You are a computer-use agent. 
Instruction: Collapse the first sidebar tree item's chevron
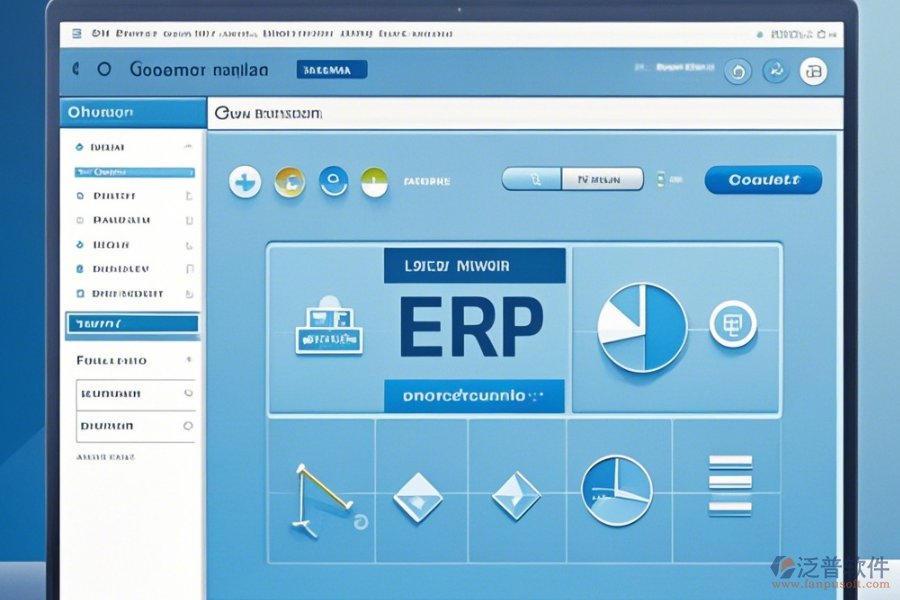[x=187, y=147]
